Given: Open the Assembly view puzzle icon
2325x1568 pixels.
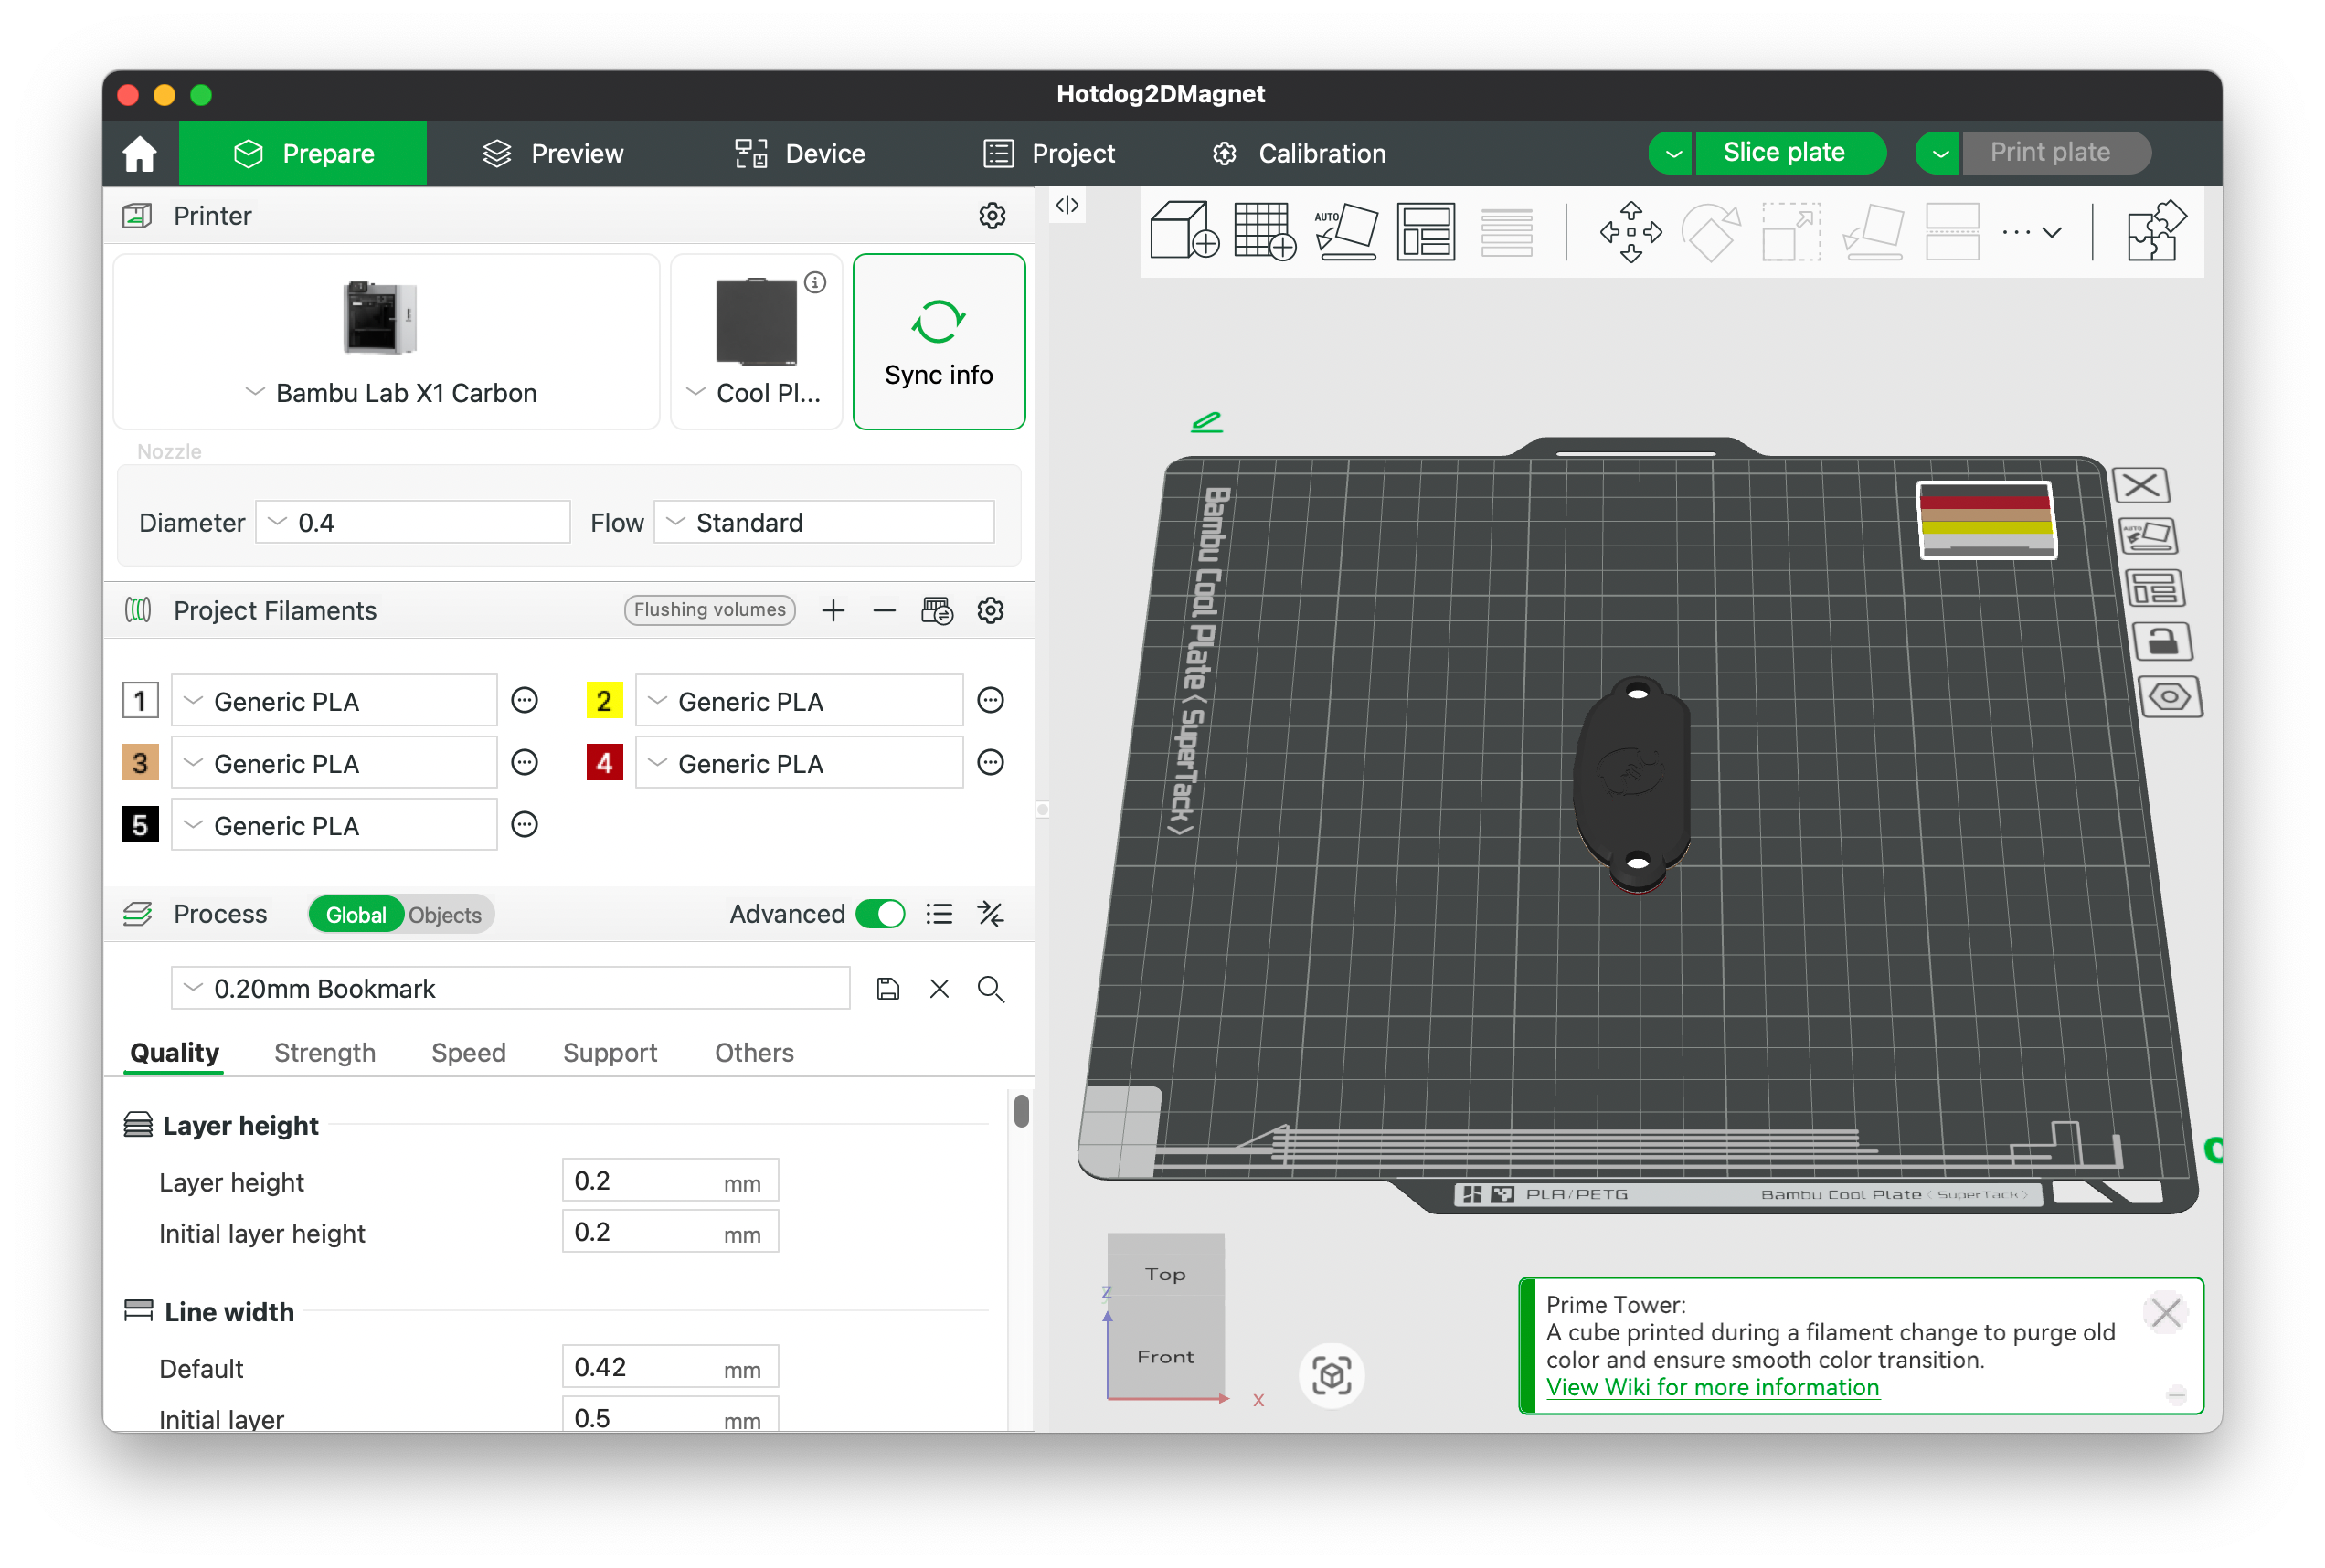Looking at the screenshot, I should coord(2156,231).
